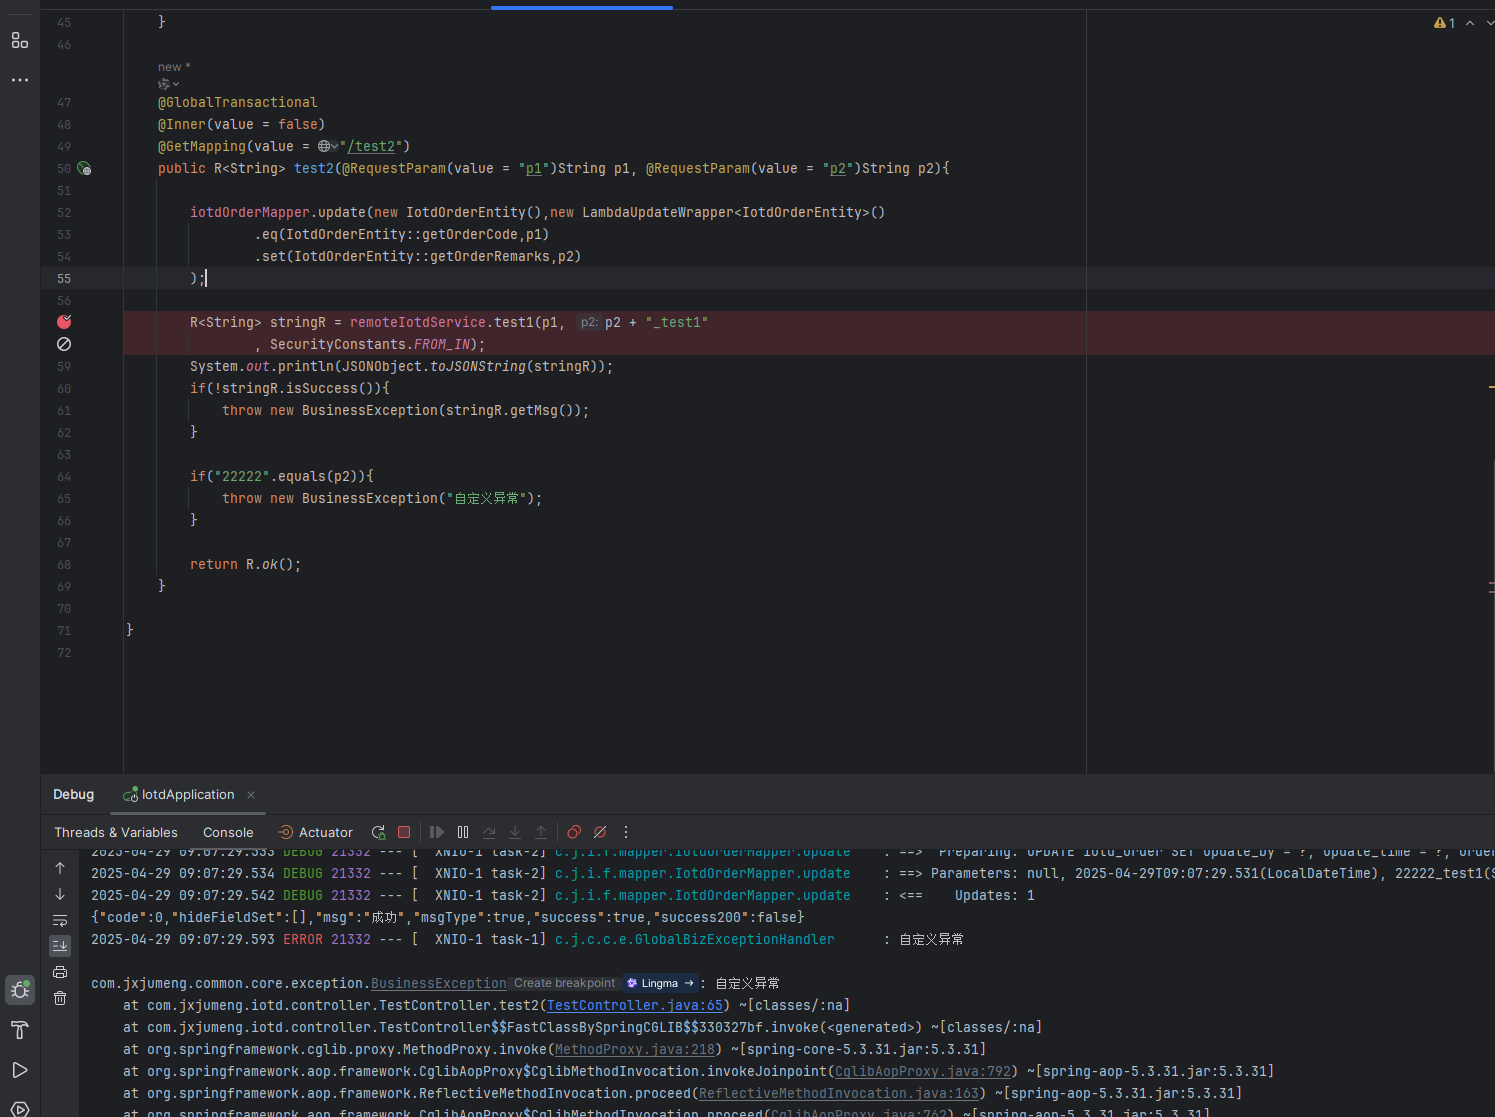
Task: Stop the running debug session
Action: pyautogui.click(x=404, y=832)
